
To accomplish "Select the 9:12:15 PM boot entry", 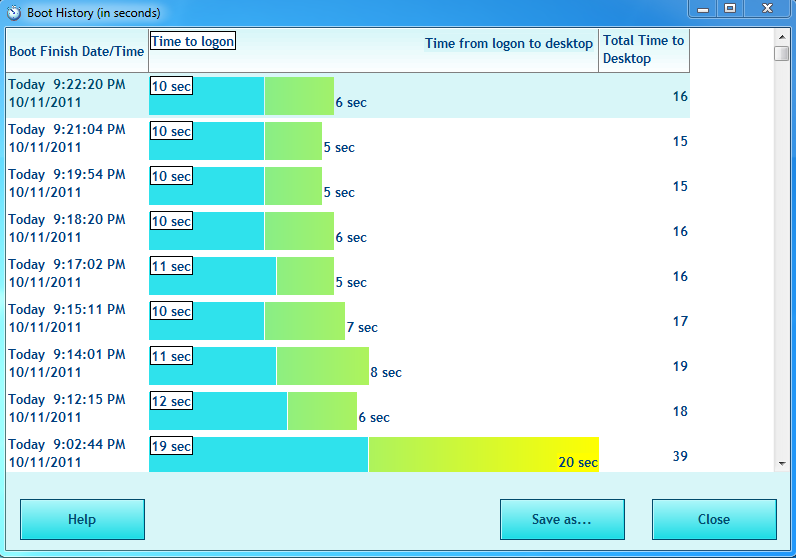I will pyautogui.click(x=348, y=411).
